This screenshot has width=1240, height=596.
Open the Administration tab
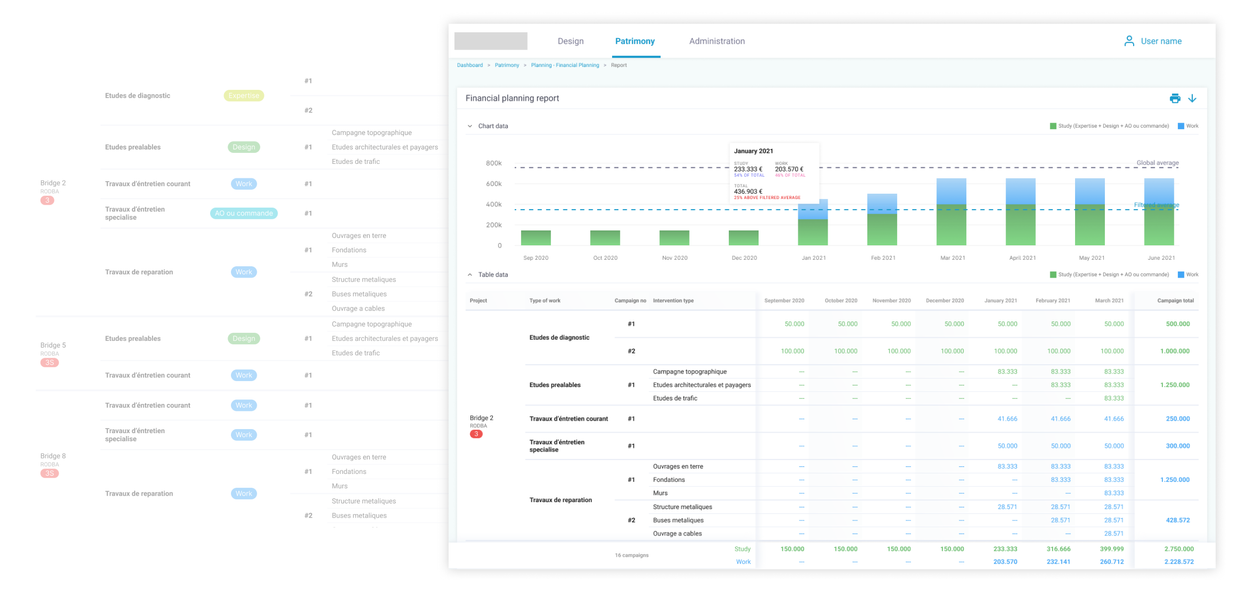[x=716, y=41]
